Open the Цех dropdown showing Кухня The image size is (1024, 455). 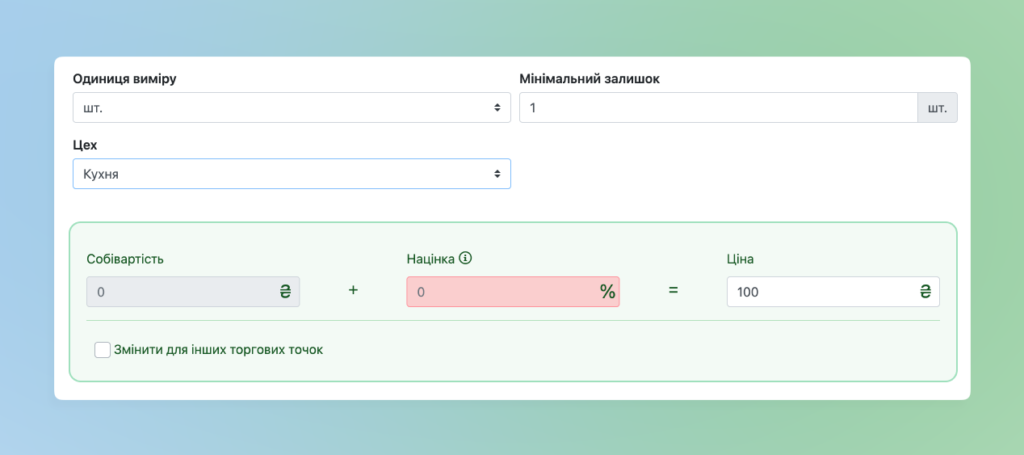291,174
